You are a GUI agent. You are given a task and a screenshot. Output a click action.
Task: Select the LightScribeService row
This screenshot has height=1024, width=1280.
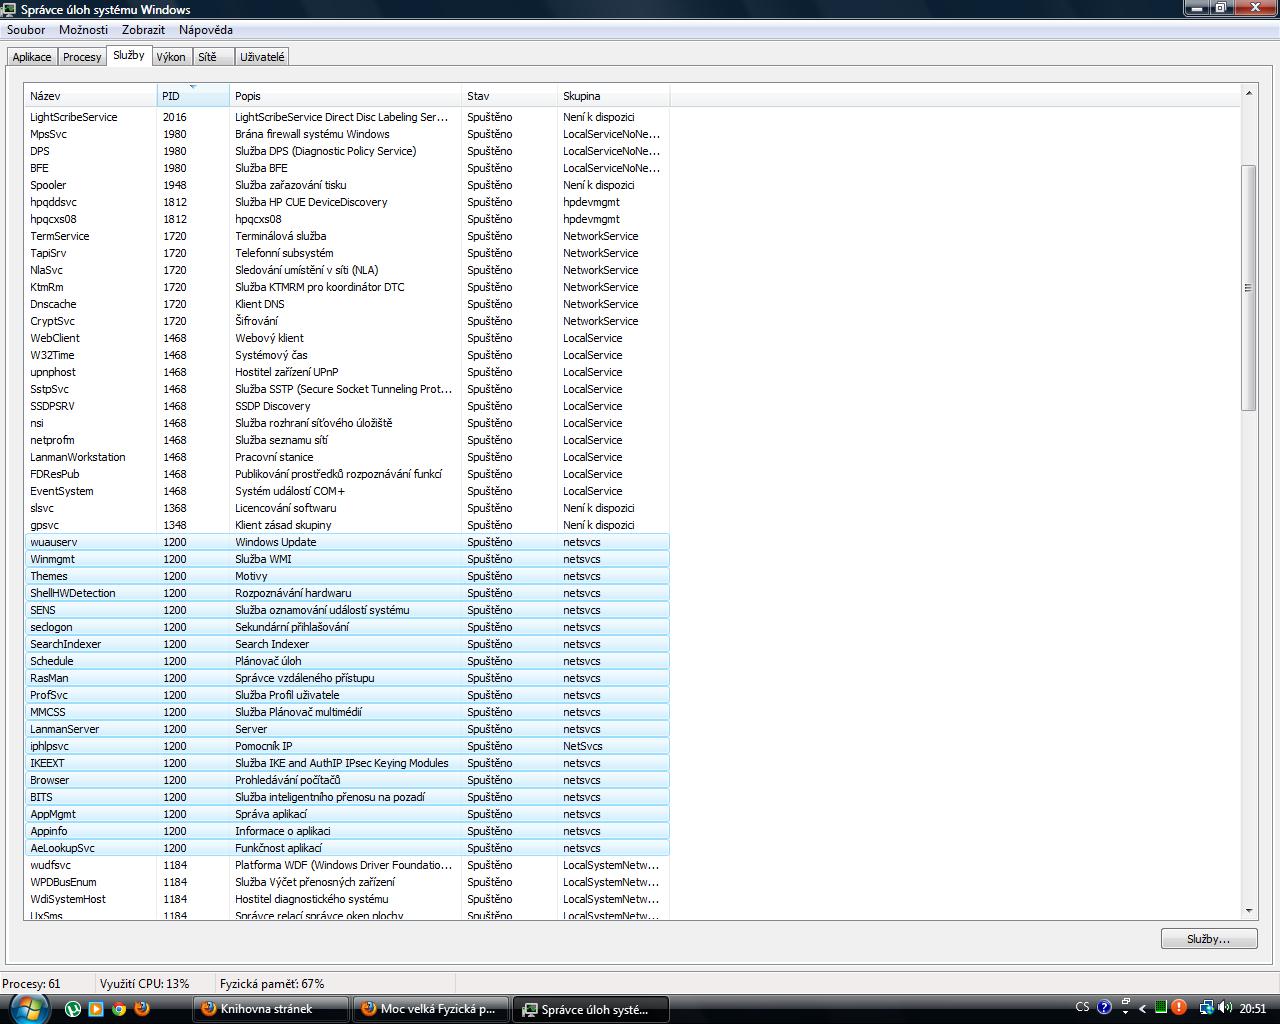347,117
